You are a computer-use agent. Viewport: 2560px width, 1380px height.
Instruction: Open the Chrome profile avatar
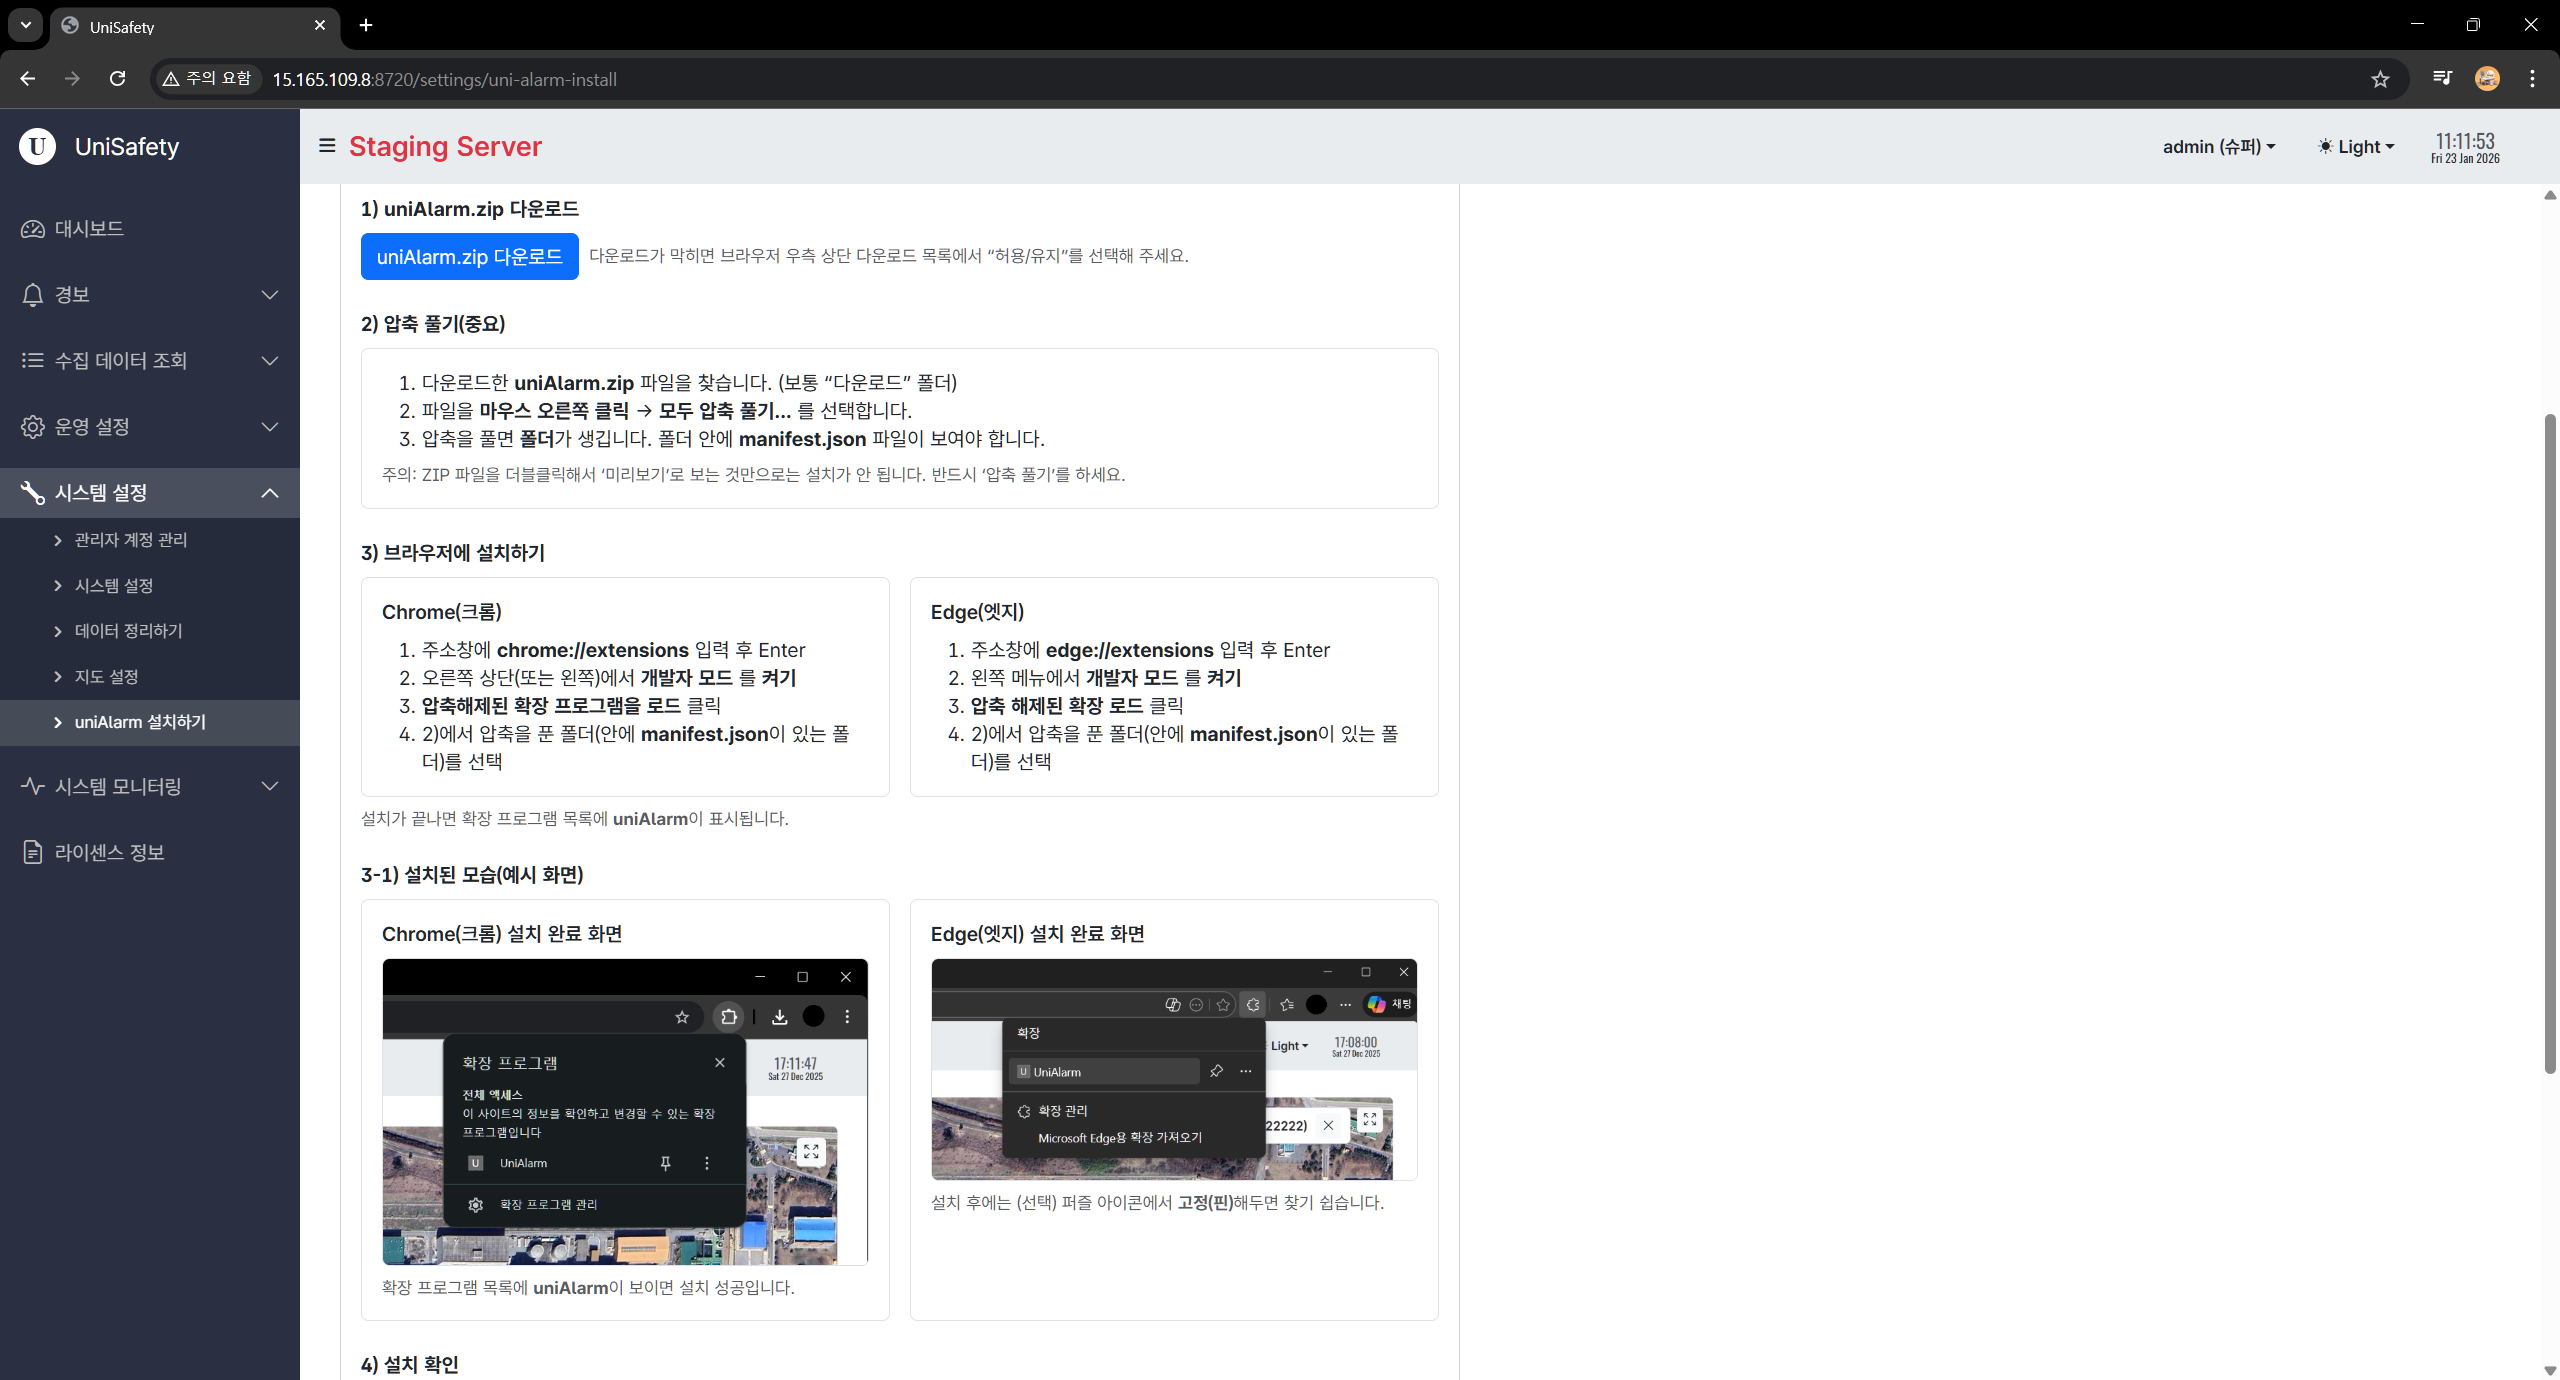pyautogui.click(x=2487, y=79)
